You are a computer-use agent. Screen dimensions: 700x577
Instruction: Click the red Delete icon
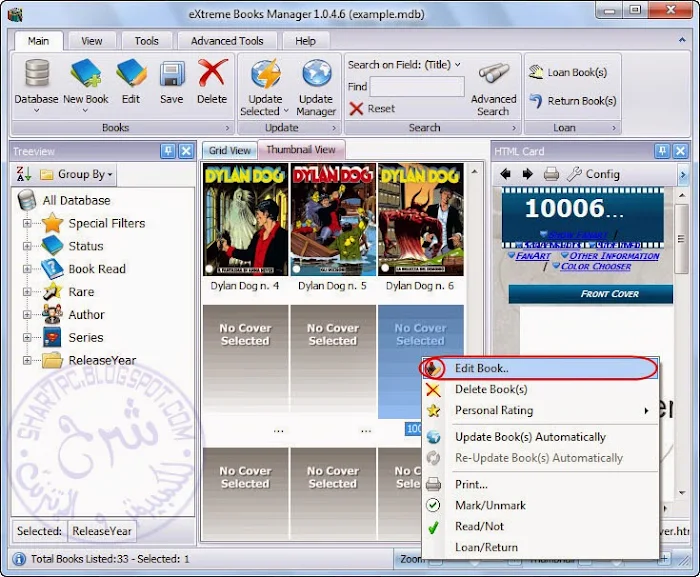212,73
